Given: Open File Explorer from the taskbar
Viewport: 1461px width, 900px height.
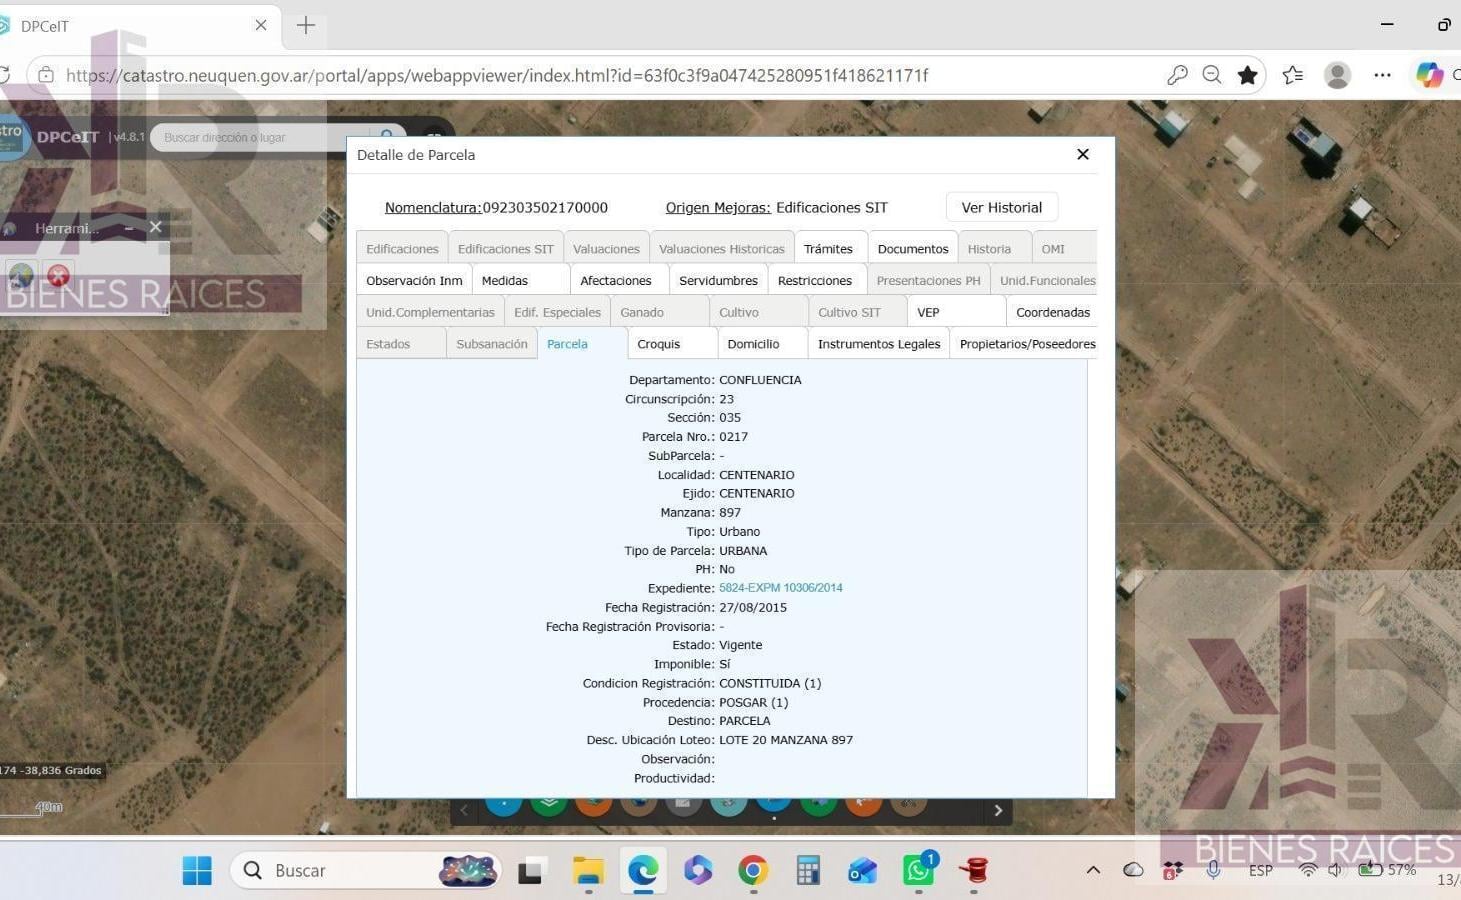Looking at the screenshot, I should tap(588, 871).
